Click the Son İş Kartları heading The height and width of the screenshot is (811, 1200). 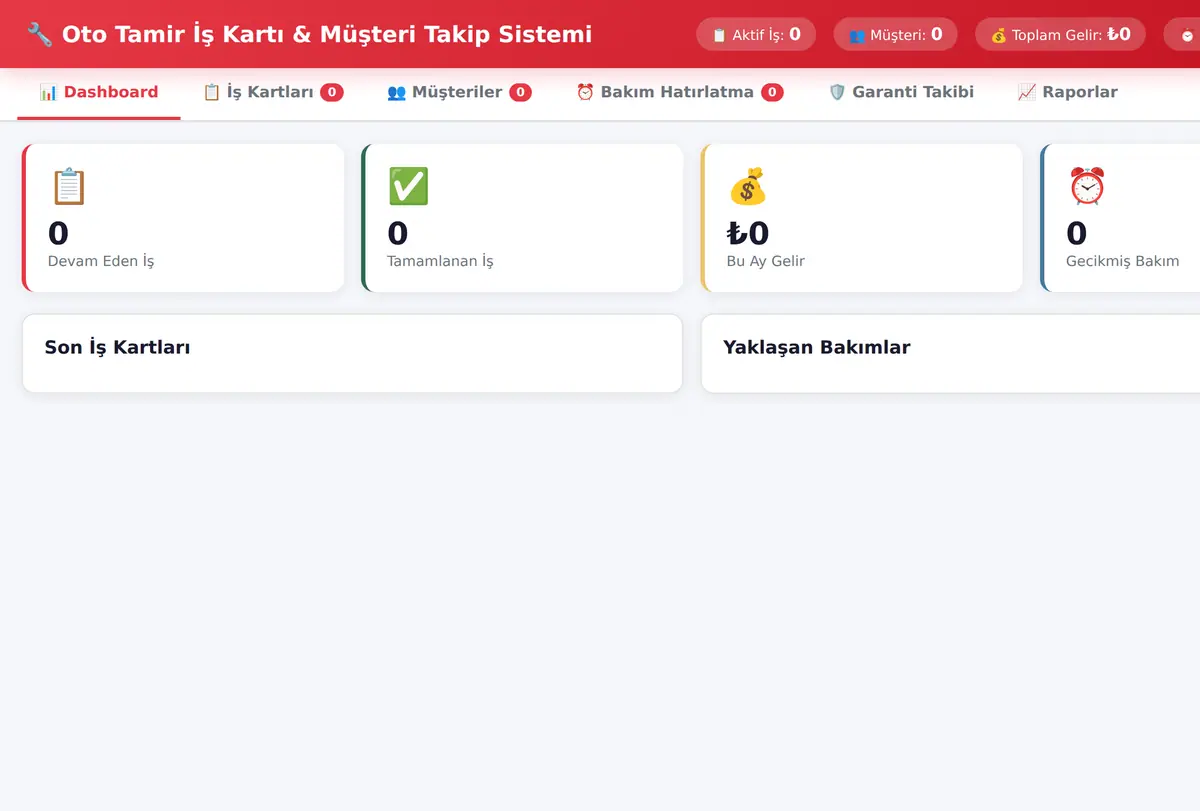118,348
